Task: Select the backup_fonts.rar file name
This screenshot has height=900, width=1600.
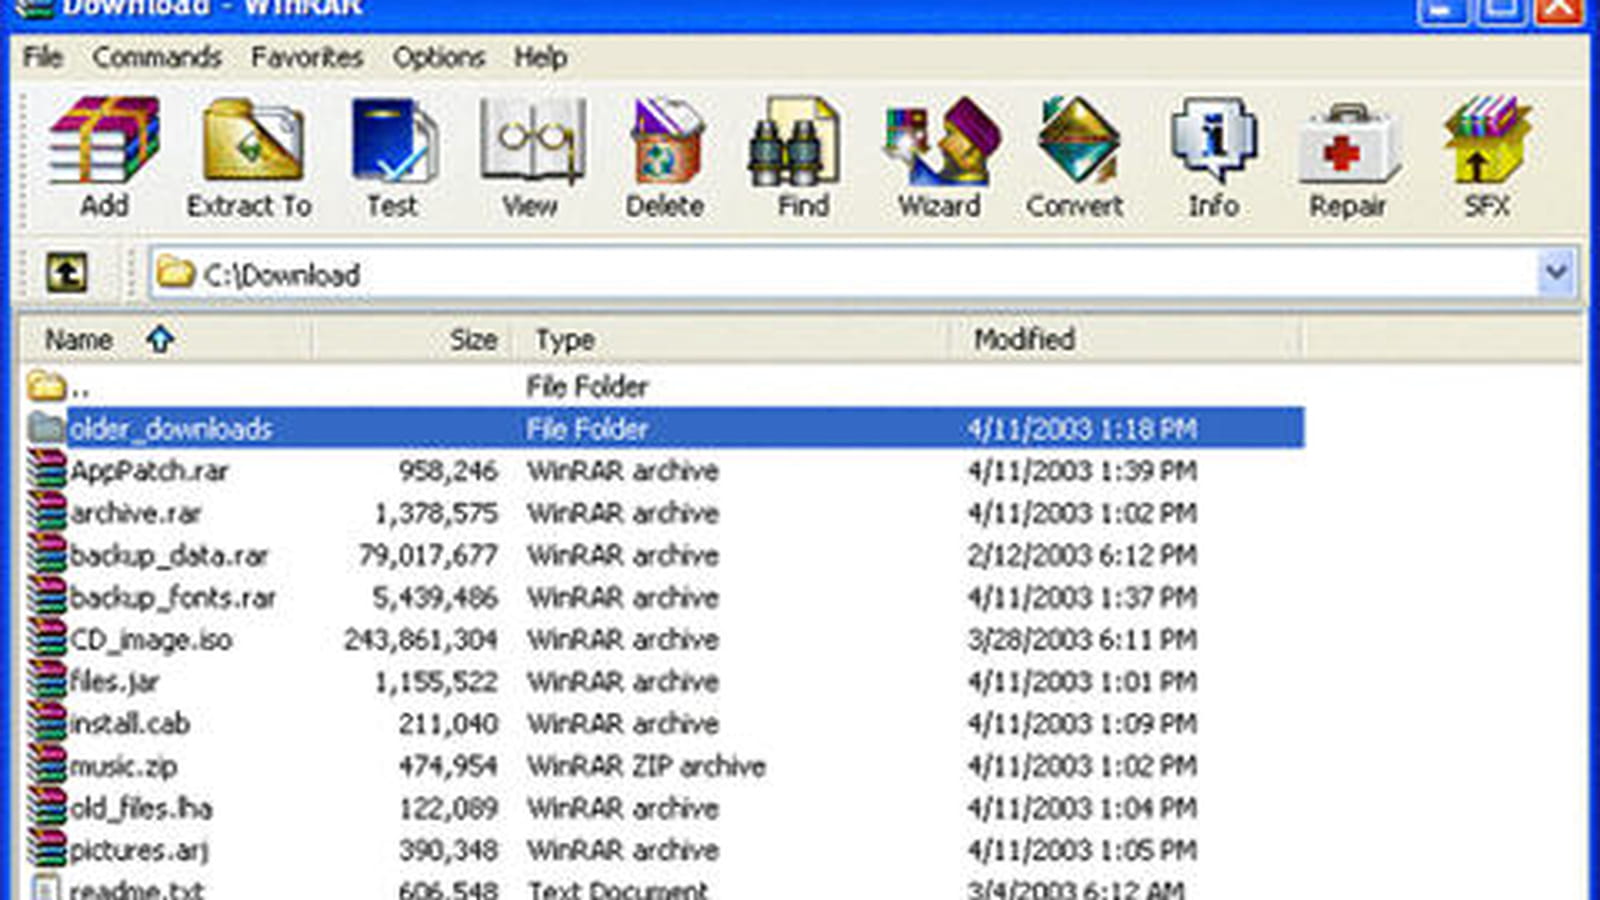Action: point(173,597)
